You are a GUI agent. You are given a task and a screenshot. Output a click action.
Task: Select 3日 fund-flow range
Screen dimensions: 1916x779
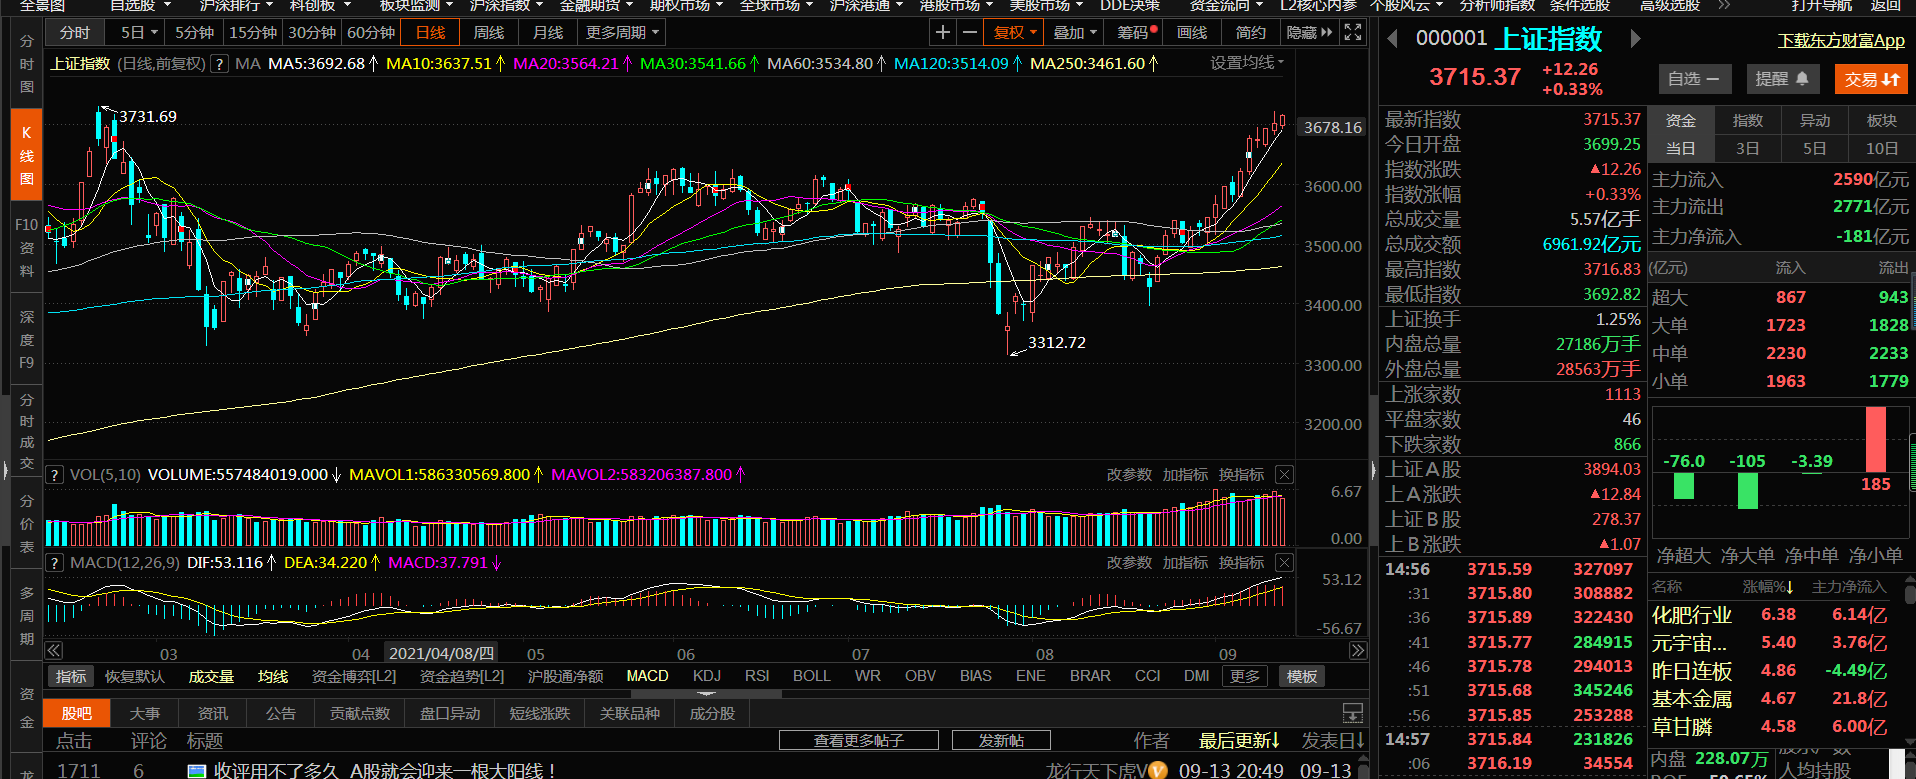pos(1748,148)
